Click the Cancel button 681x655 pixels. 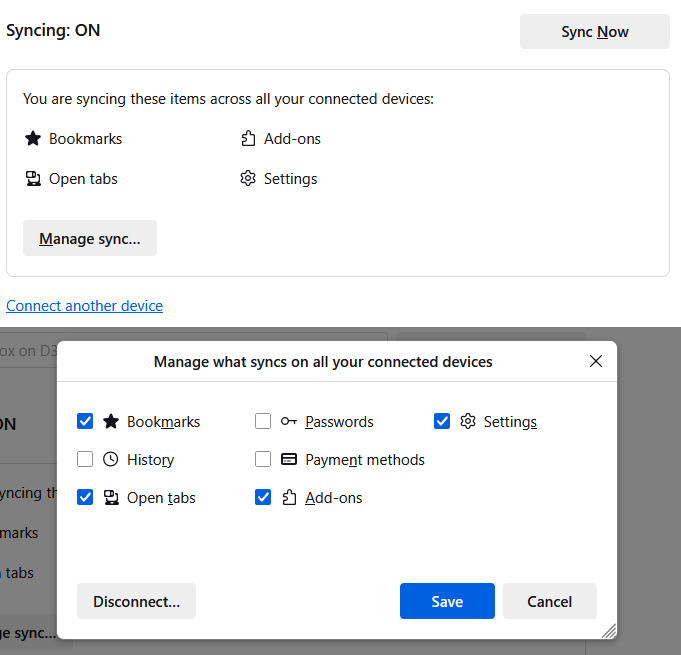[x=550, y=601]
